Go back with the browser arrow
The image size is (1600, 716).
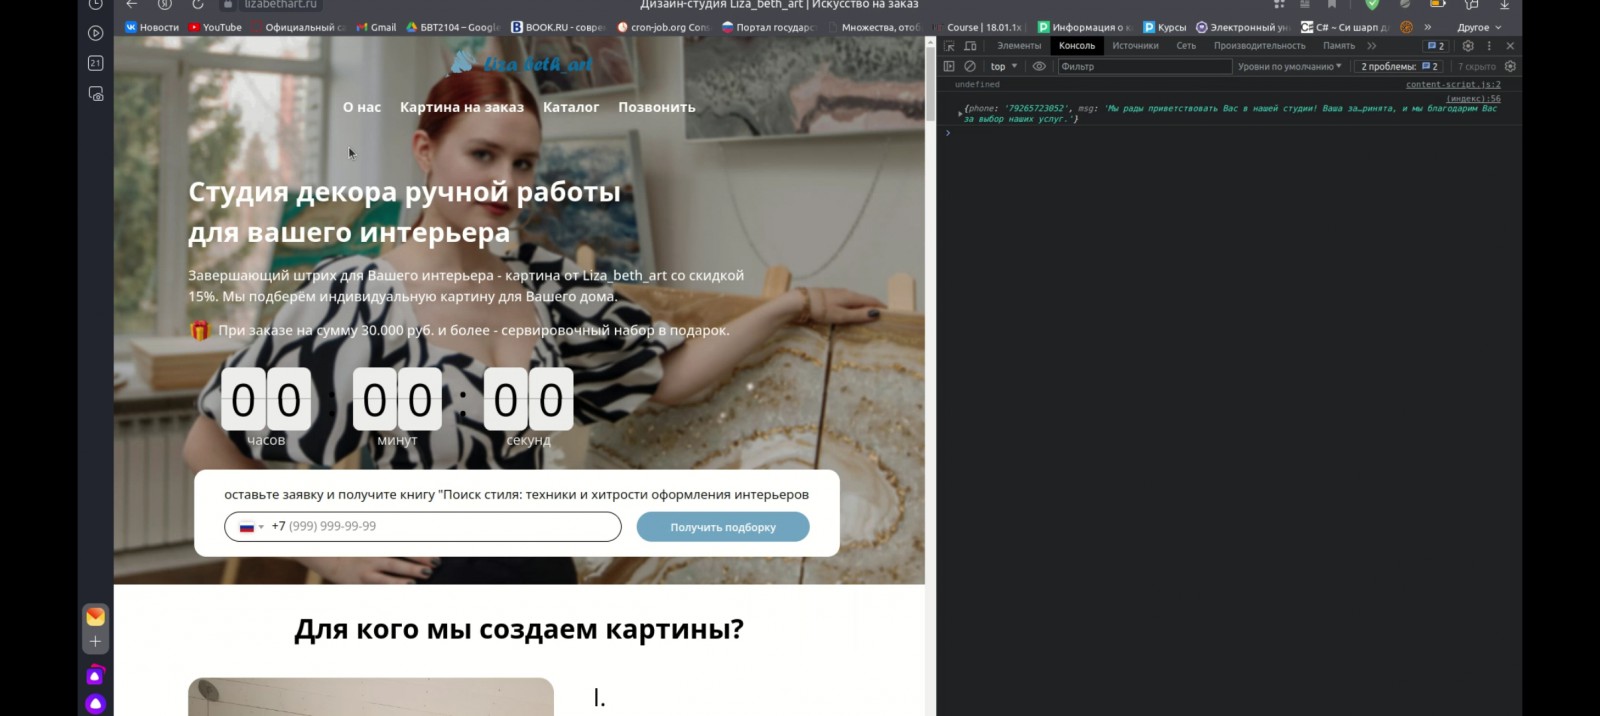pos(132,4)
